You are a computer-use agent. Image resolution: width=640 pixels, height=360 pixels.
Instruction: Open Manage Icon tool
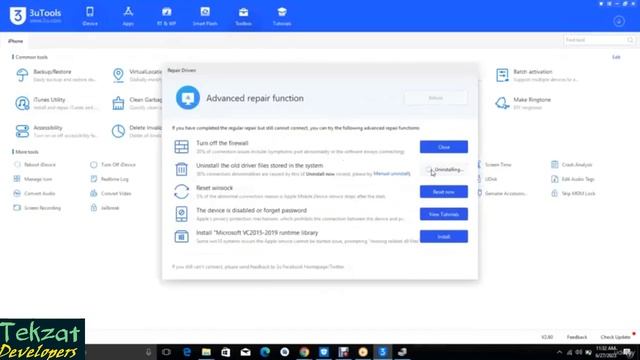[33, 179]
